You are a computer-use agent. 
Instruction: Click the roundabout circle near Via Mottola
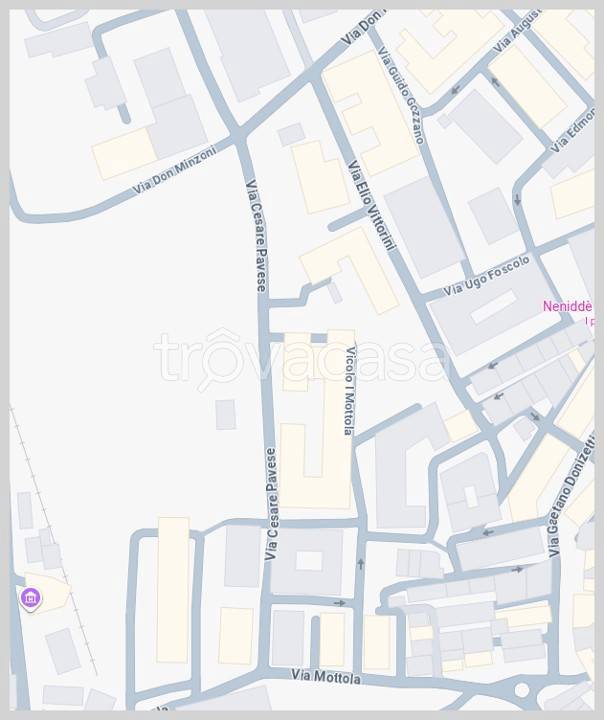[522, 689]
